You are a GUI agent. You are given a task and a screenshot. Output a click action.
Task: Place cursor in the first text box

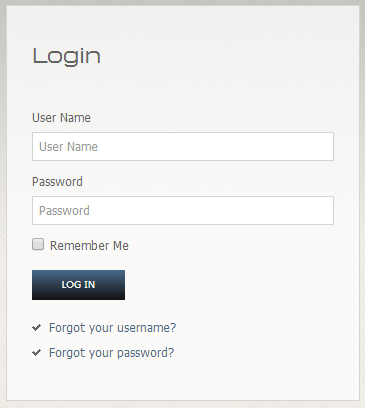coord(183,146)
